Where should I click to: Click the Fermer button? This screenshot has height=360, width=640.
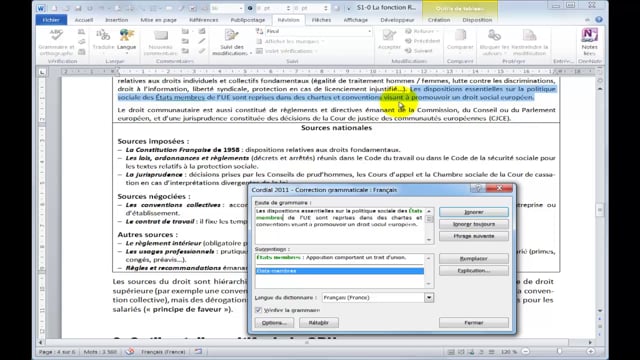(474, 322)
